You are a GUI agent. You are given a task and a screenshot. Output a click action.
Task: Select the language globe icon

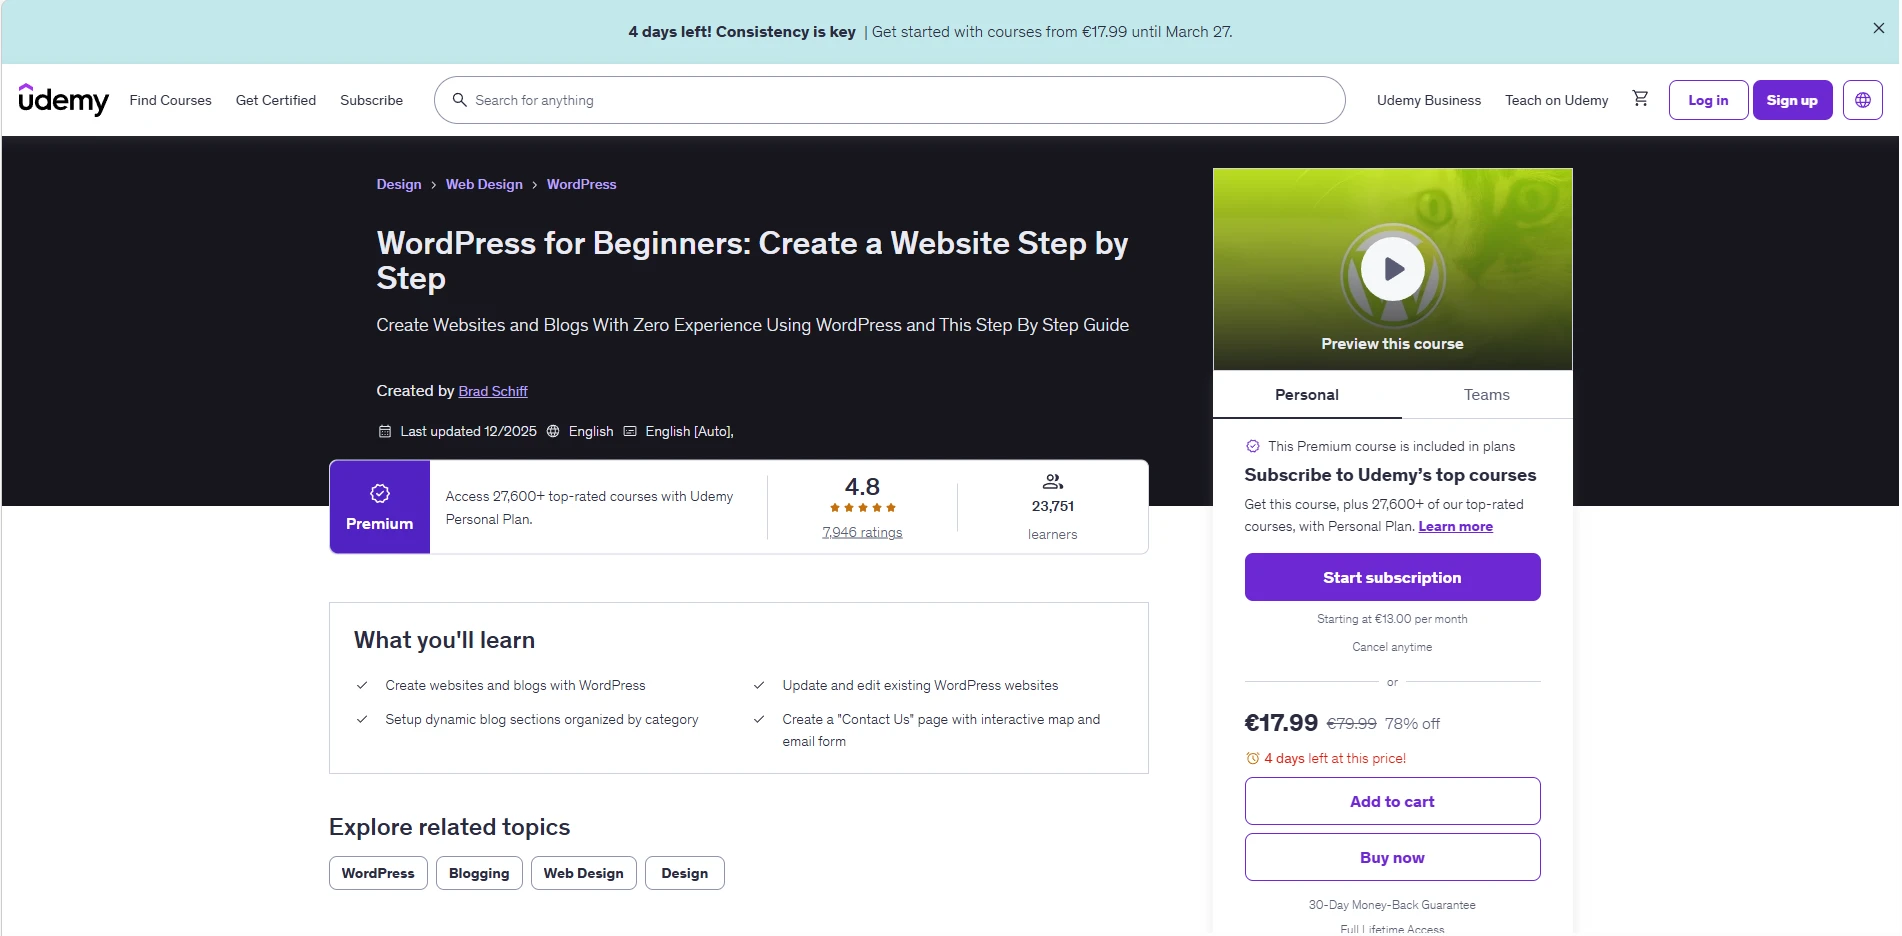1862,99
